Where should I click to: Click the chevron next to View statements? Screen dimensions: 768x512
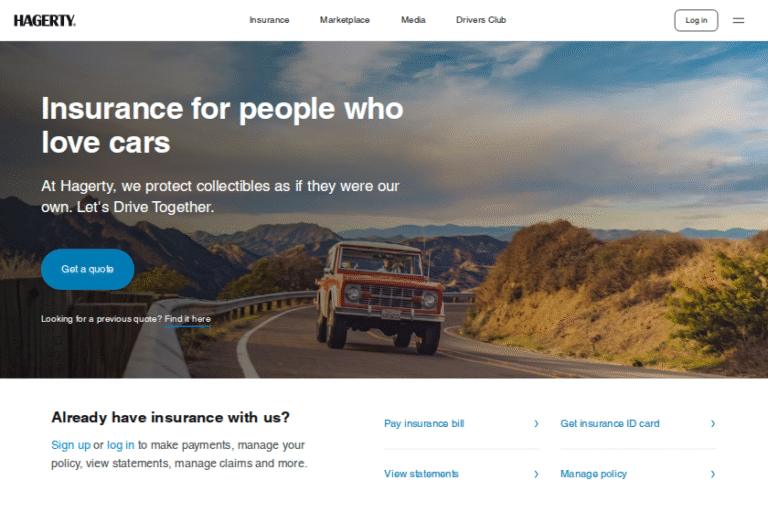coord(536,474)
